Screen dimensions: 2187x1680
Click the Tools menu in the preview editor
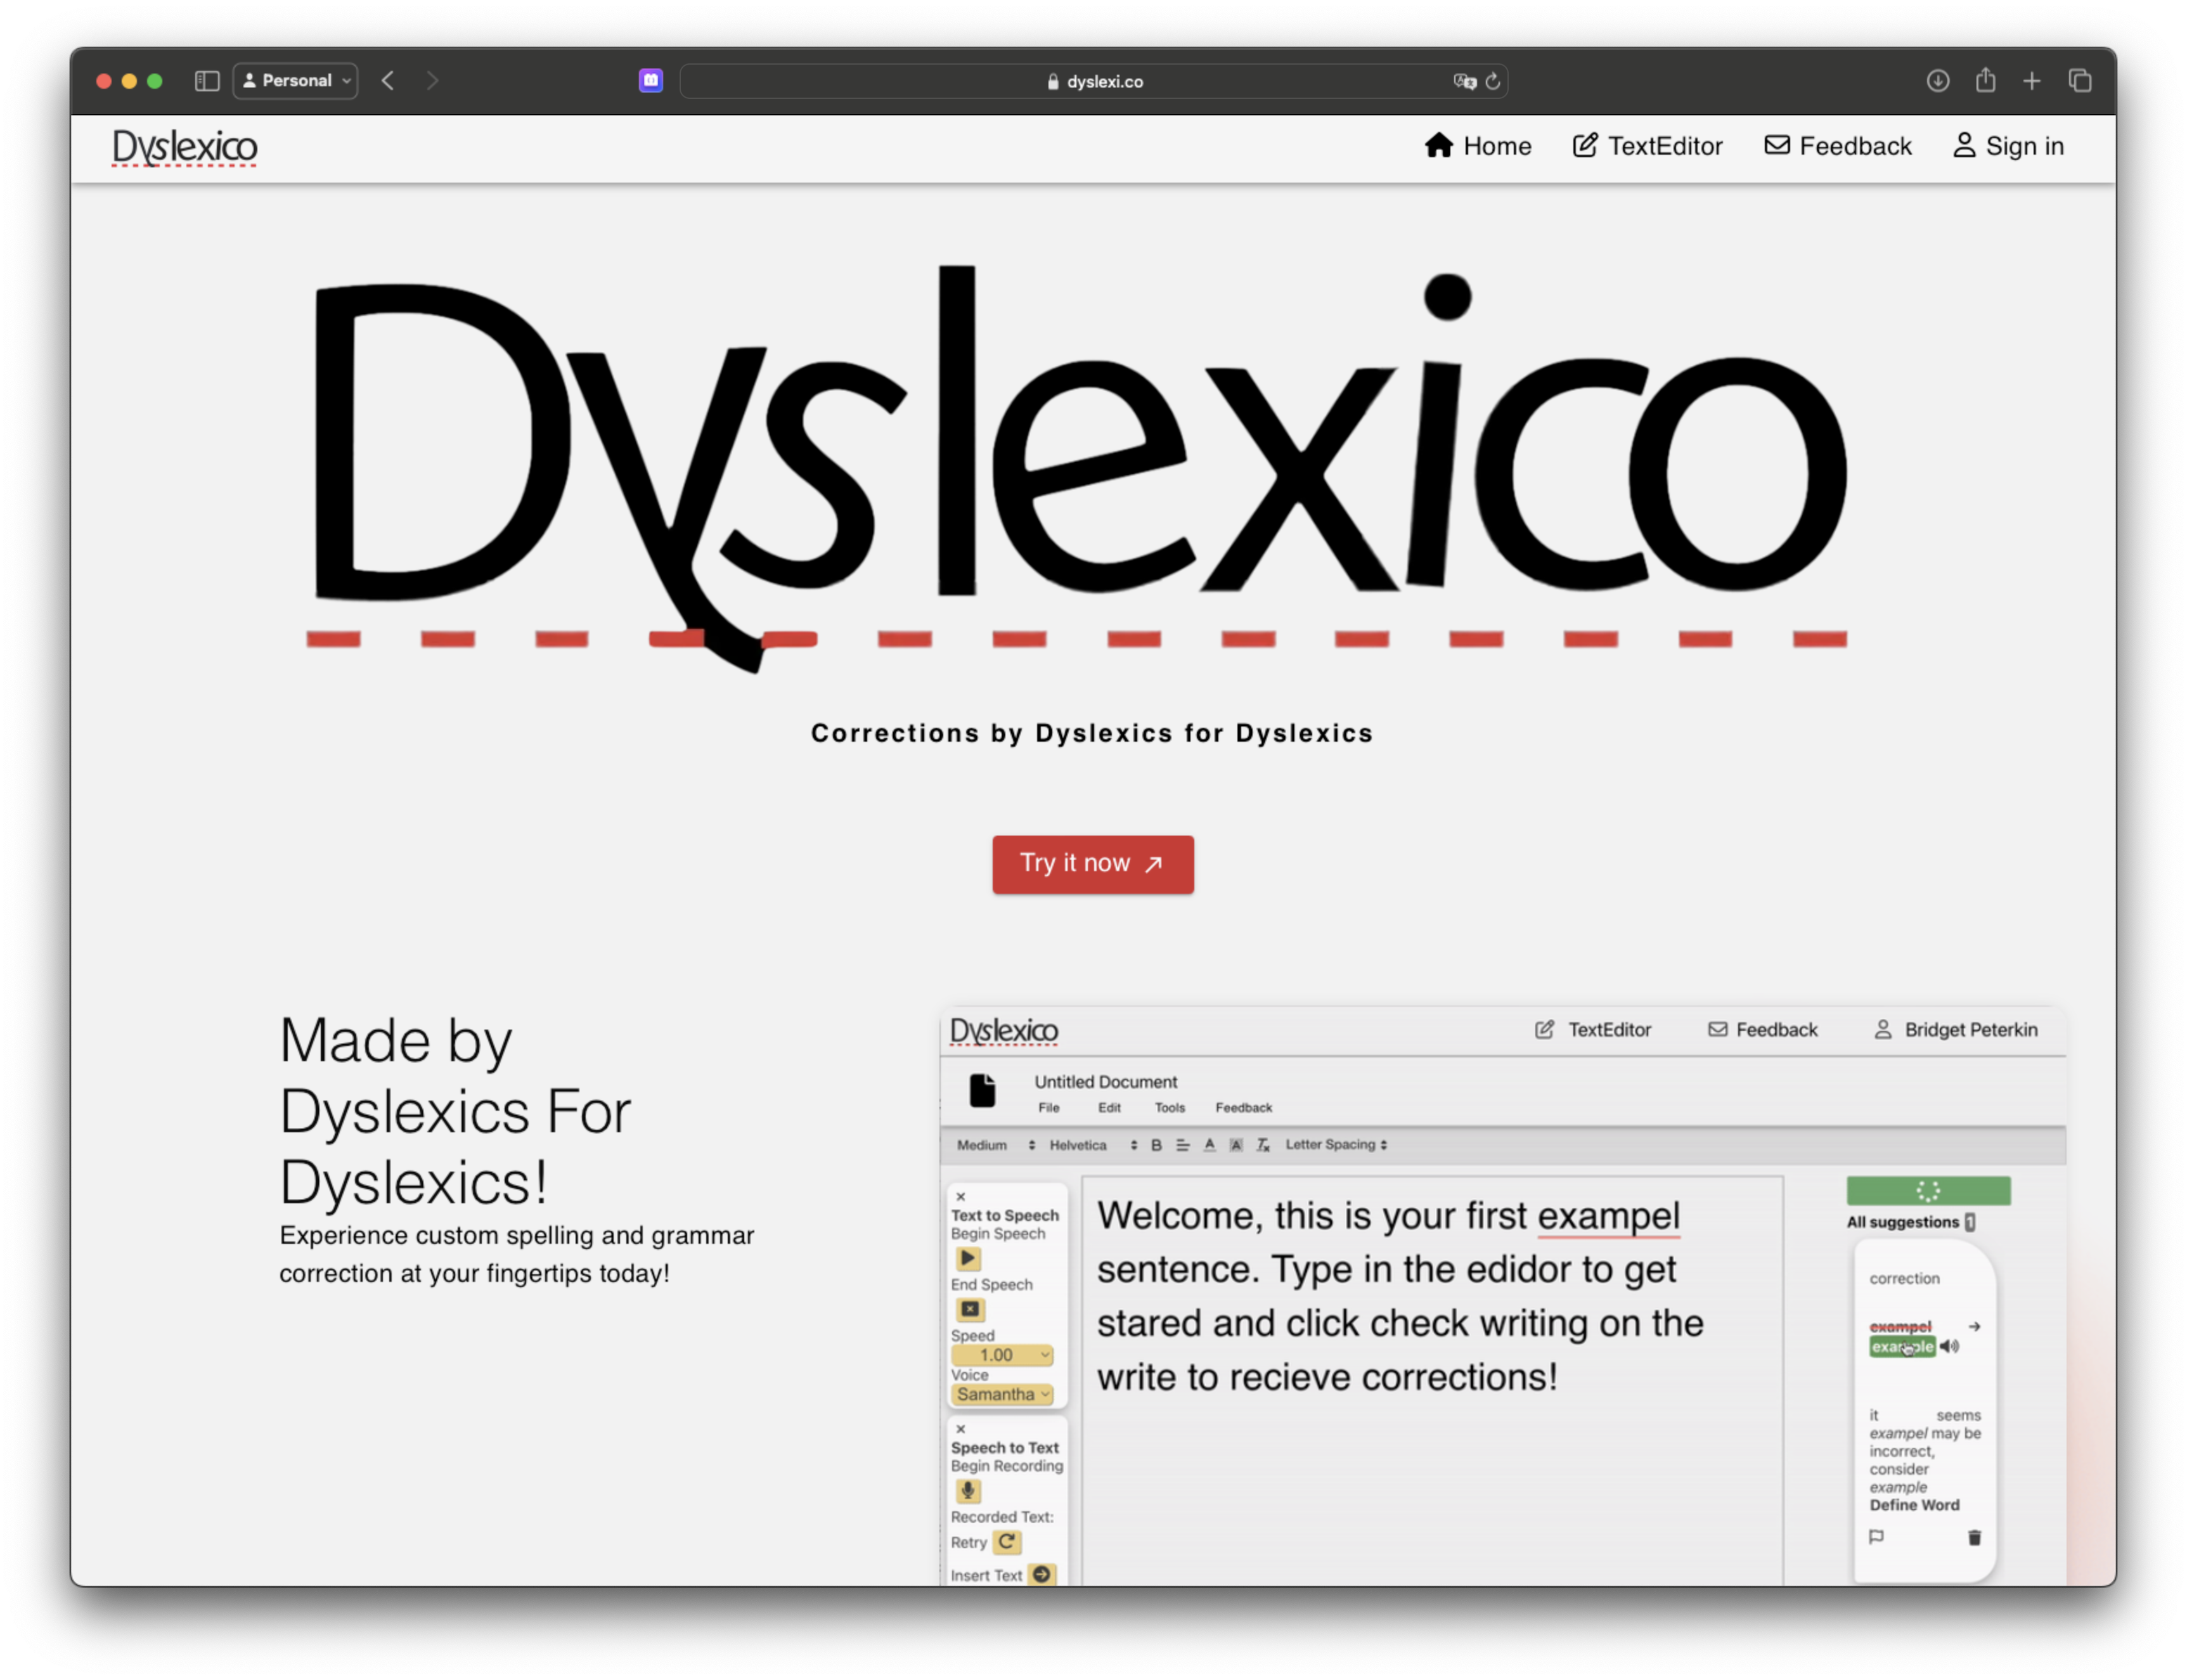(1169, 1107)
